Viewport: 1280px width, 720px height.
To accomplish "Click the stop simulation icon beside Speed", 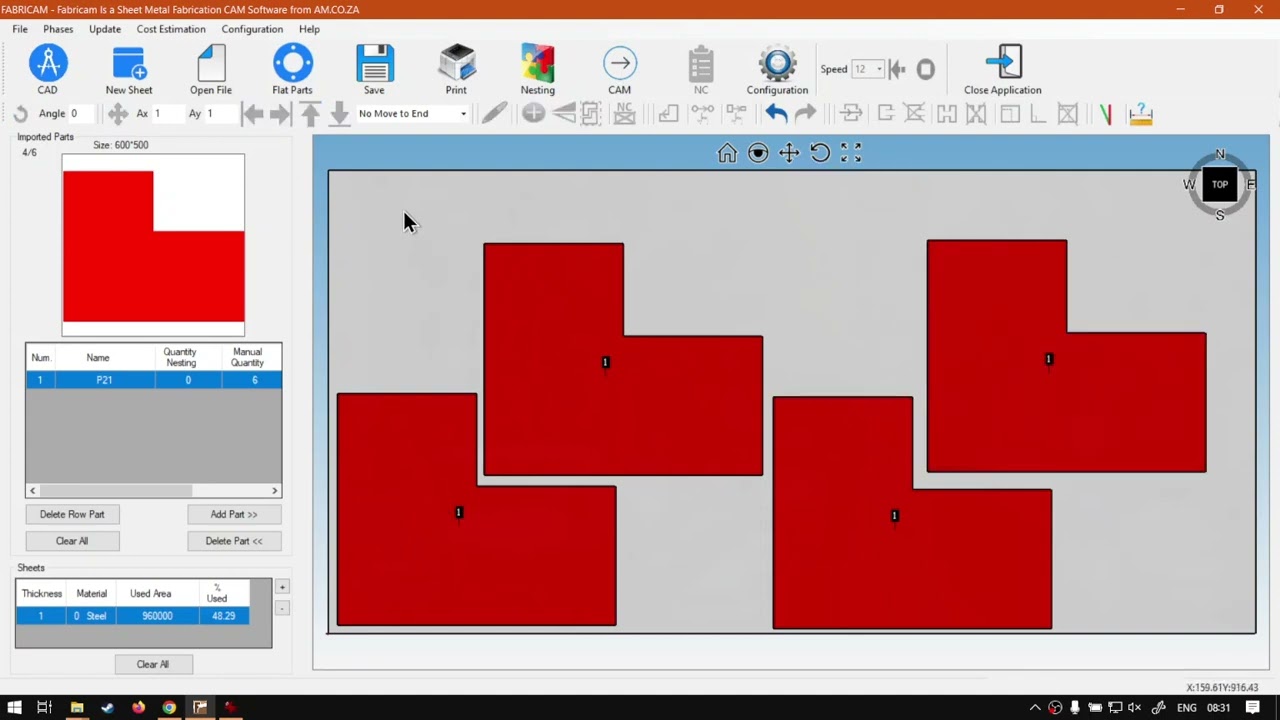I will coord(926,69).
